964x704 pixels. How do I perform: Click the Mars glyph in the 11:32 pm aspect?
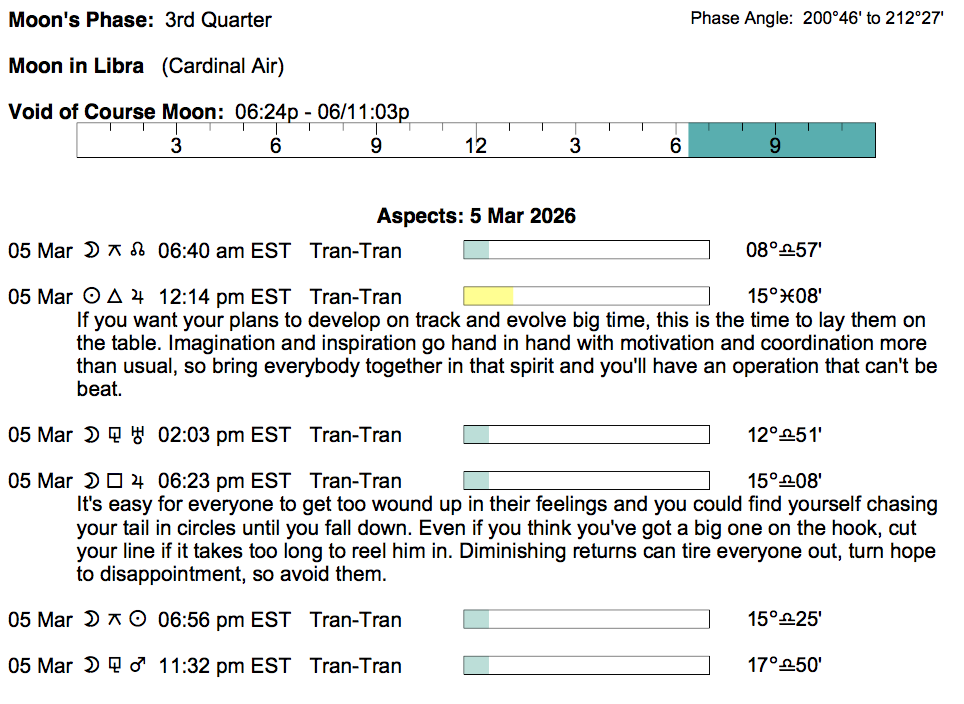tap(138, 666)
